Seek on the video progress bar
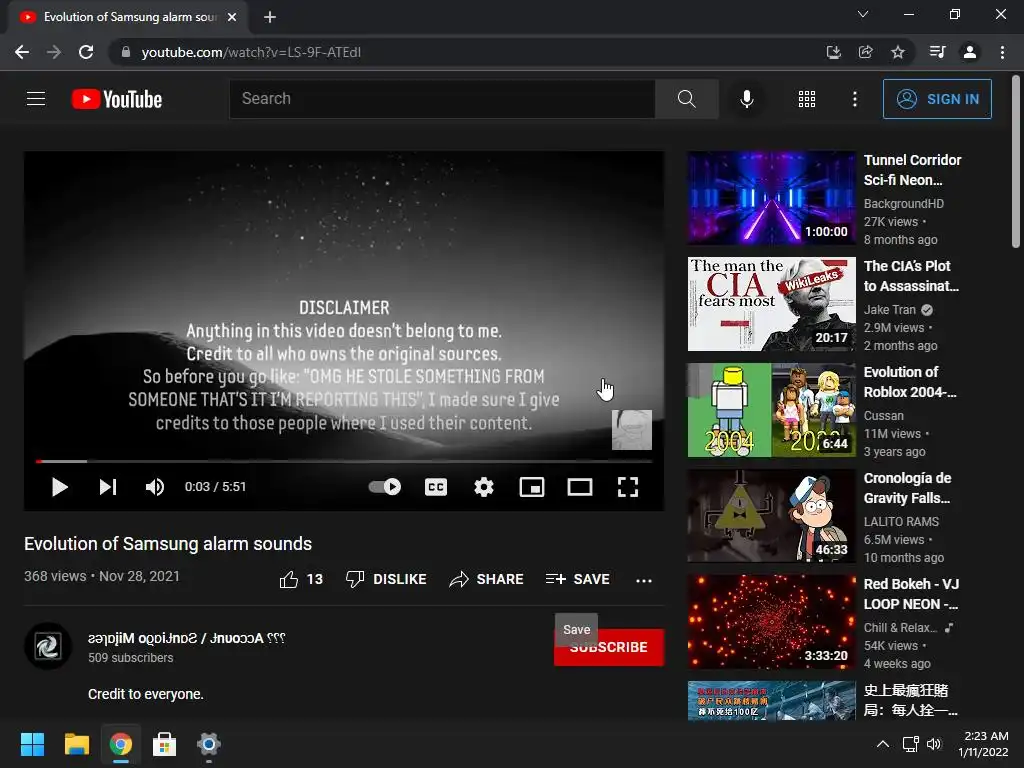Image resolution: width=1024 pixels, height=768 pixels. 344,461
